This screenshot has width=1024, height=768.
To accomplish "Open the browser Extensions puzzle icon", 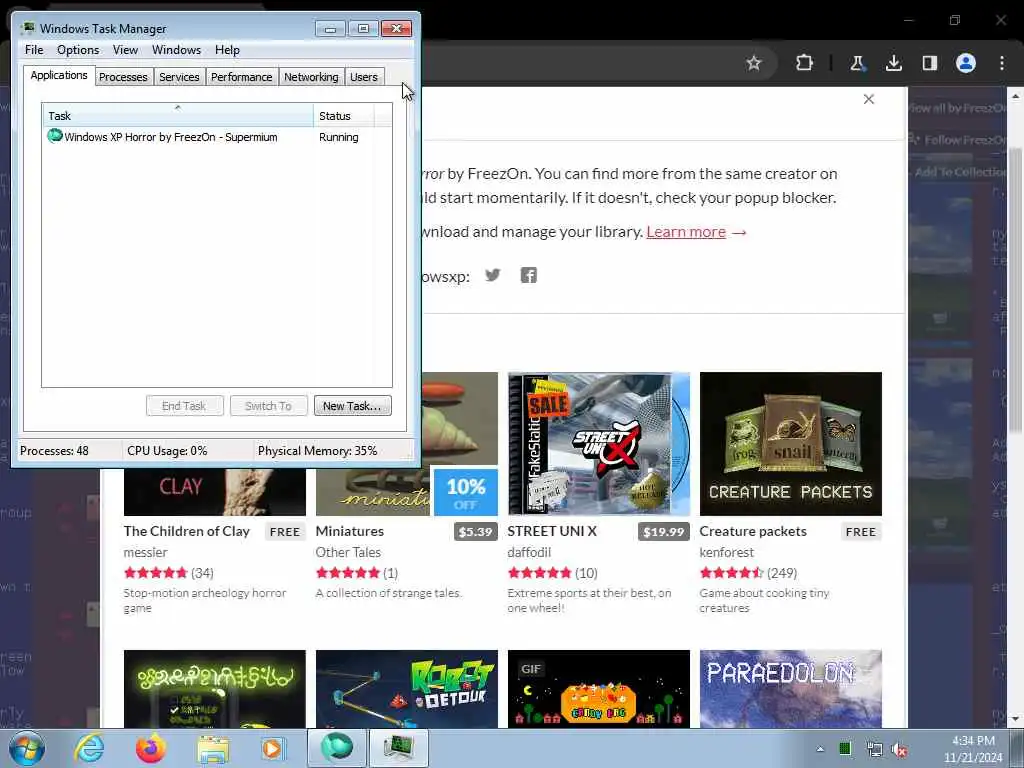I will [x=805, y=63].
